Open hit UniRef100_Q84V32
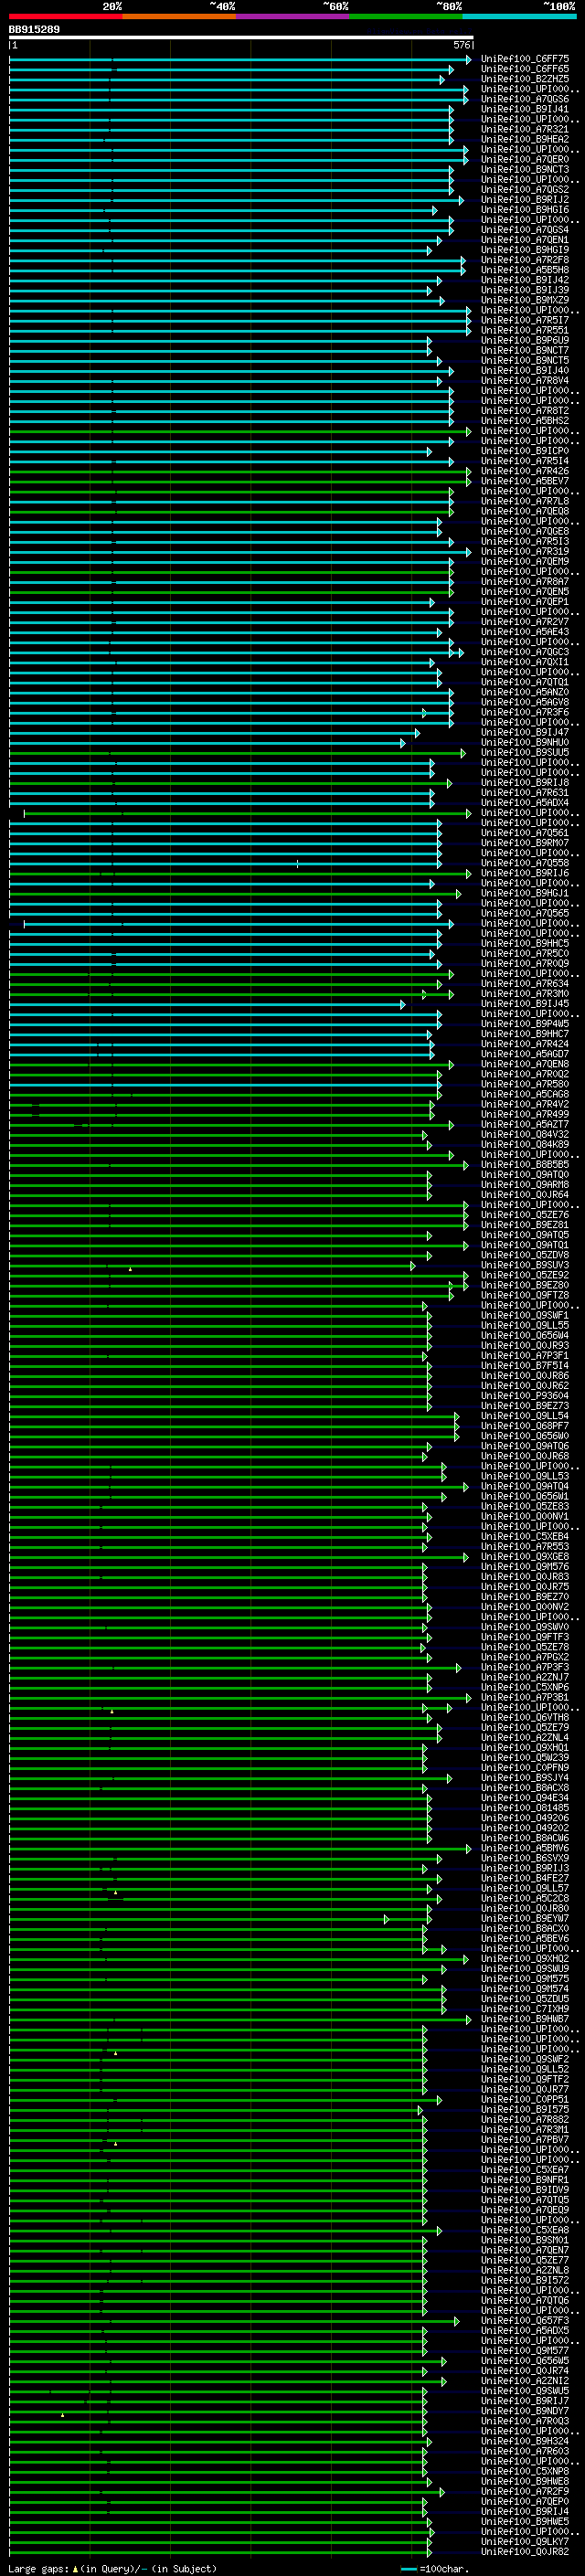 (525, 1135)
